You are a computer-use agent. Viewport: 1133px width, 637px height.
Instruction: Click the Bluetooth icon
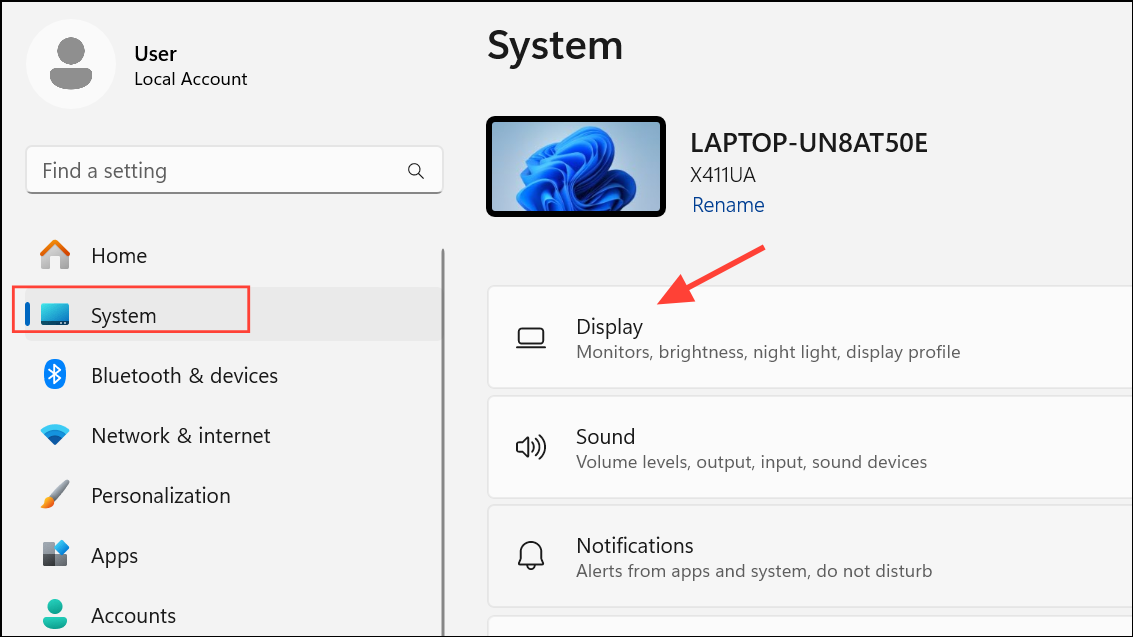click(x=55, y=375)
